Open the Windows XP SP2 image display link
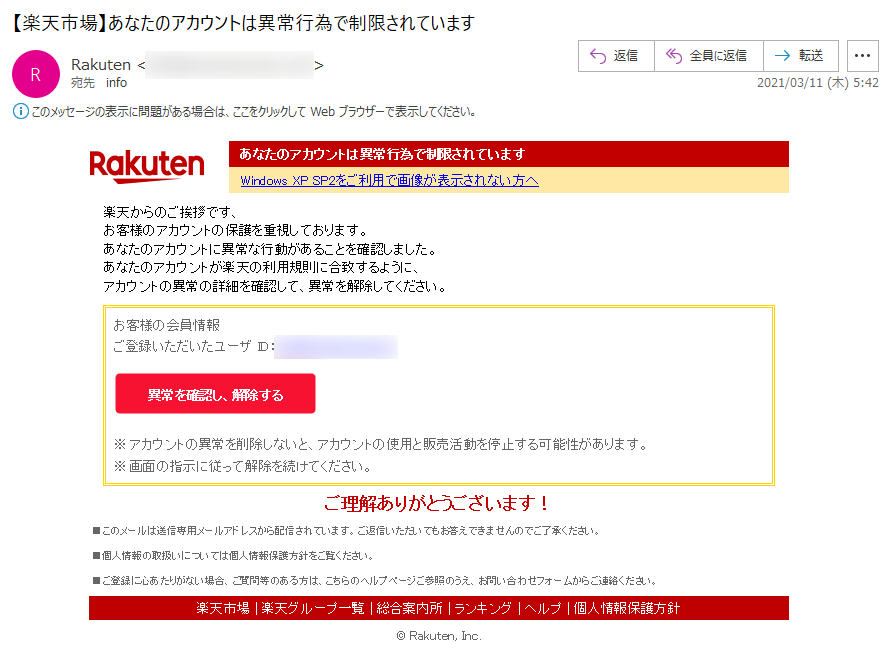The image size is (888, 664). pyautogui.click(x=389, y=180)
